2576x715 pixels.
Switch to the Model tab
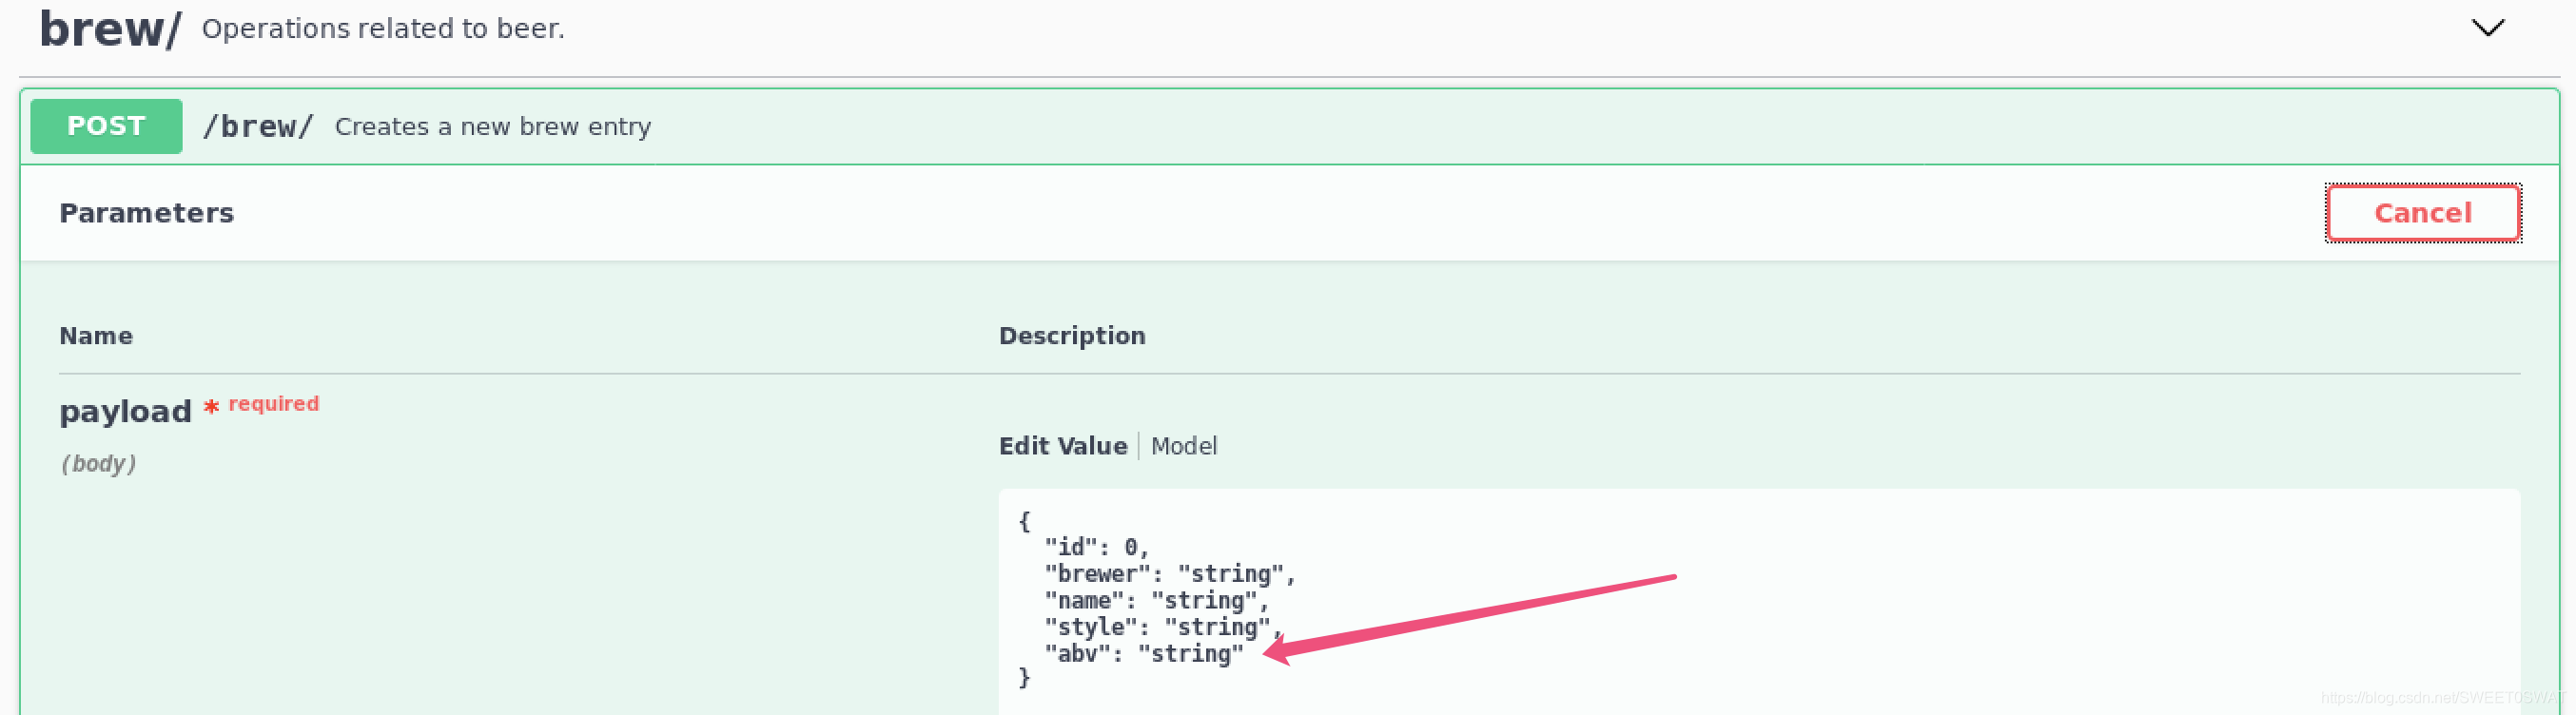1183,446
